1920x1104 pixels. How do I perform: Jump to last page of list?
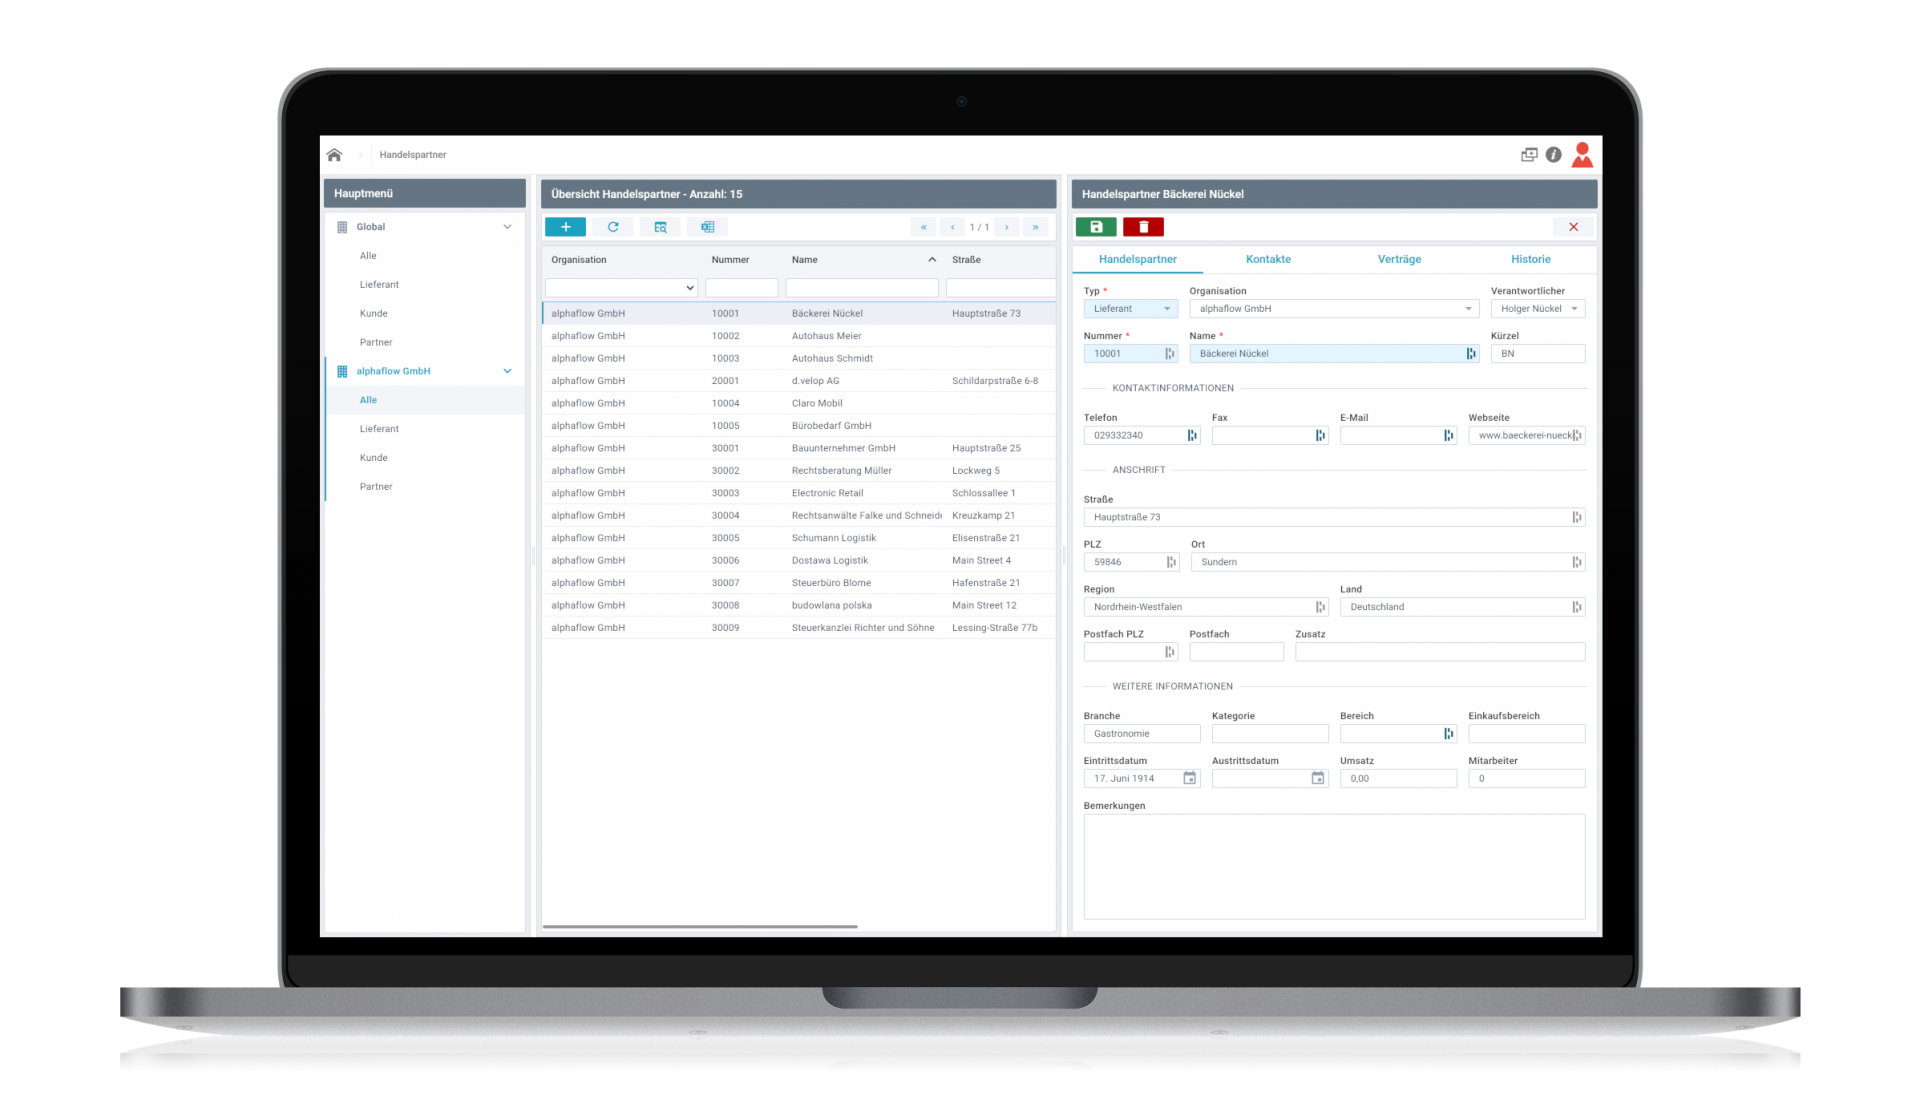click(1035, 227)
